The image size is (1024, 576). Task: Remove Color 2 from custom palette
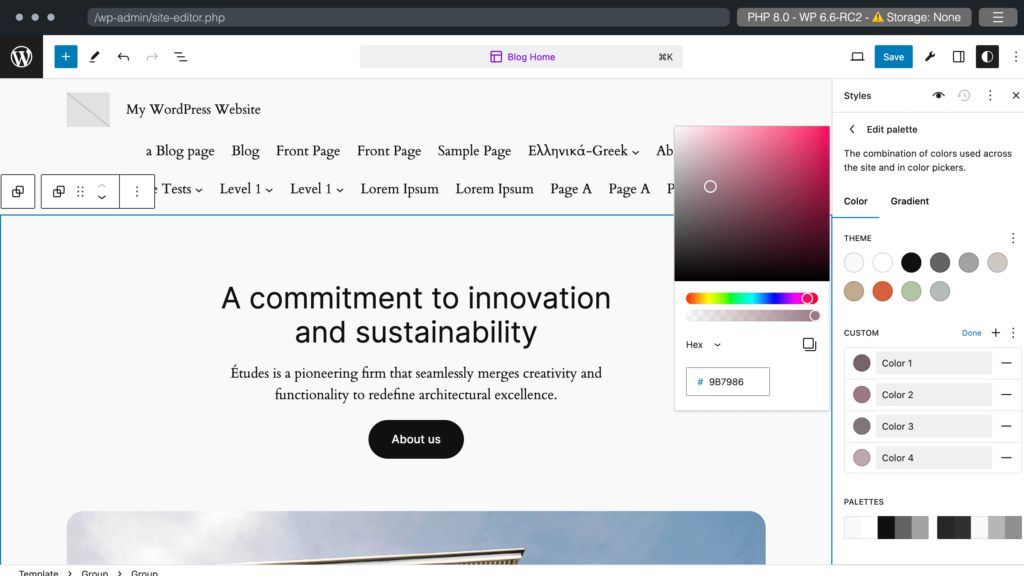tap(1006, 394)
